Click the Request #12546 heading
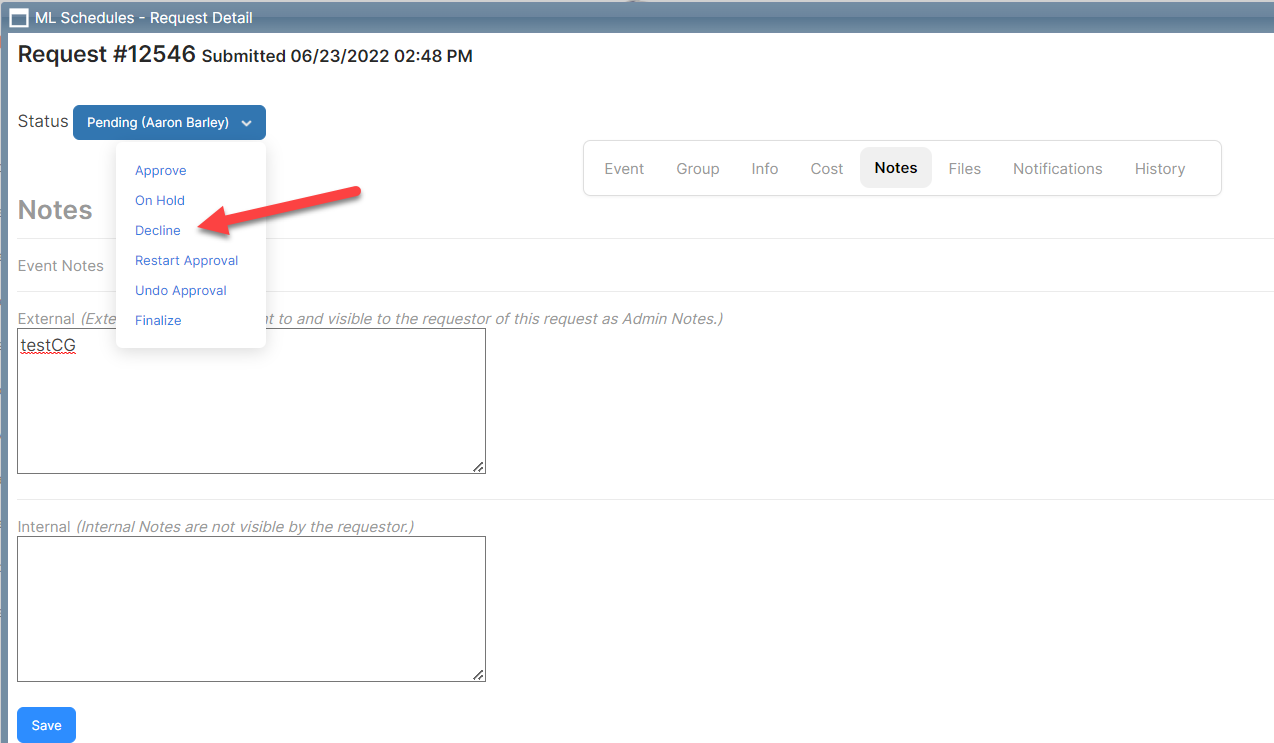 pyautogui.click(x=106, y=54)
